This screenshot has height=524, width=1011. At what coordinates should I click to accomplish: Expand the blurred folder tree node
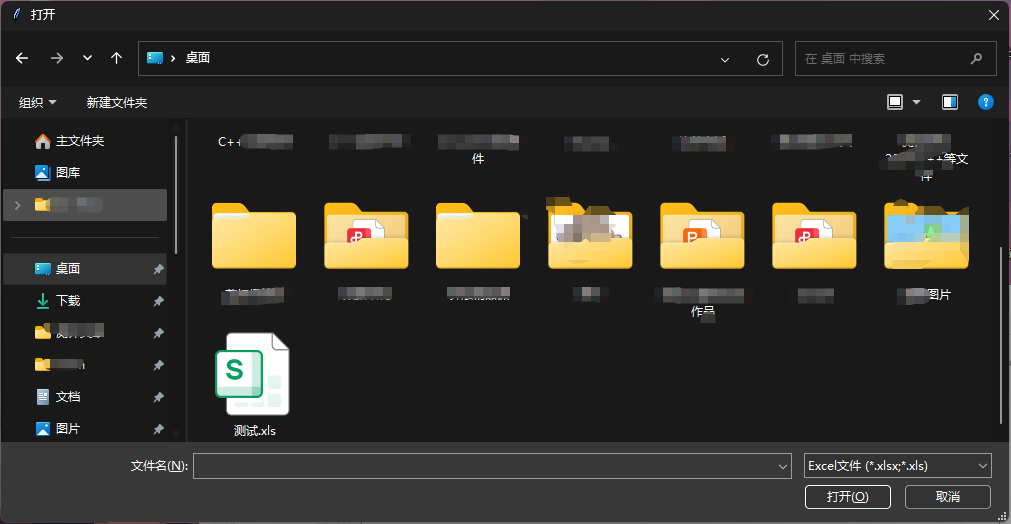coord(17,205)
